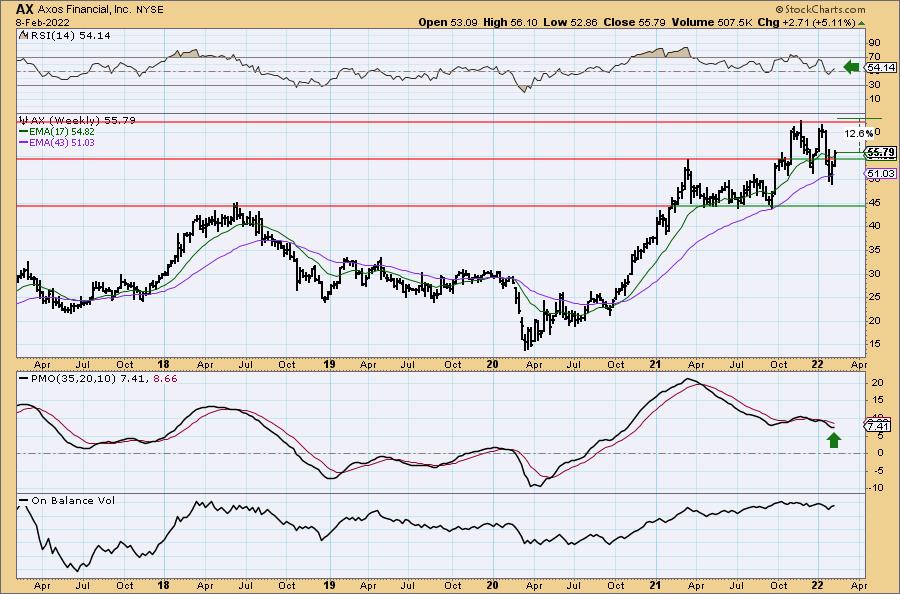Select the EMA(17) 54.82 legend entry
Screen dimensions: 900x594
pos(57,131)
